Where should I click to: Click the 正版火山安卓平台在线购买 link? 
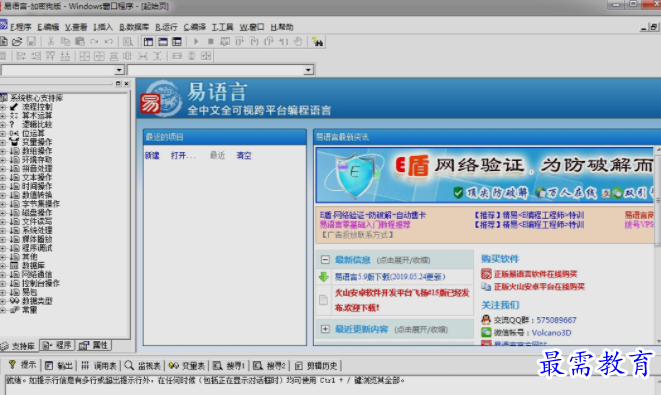tap(539, 287)
